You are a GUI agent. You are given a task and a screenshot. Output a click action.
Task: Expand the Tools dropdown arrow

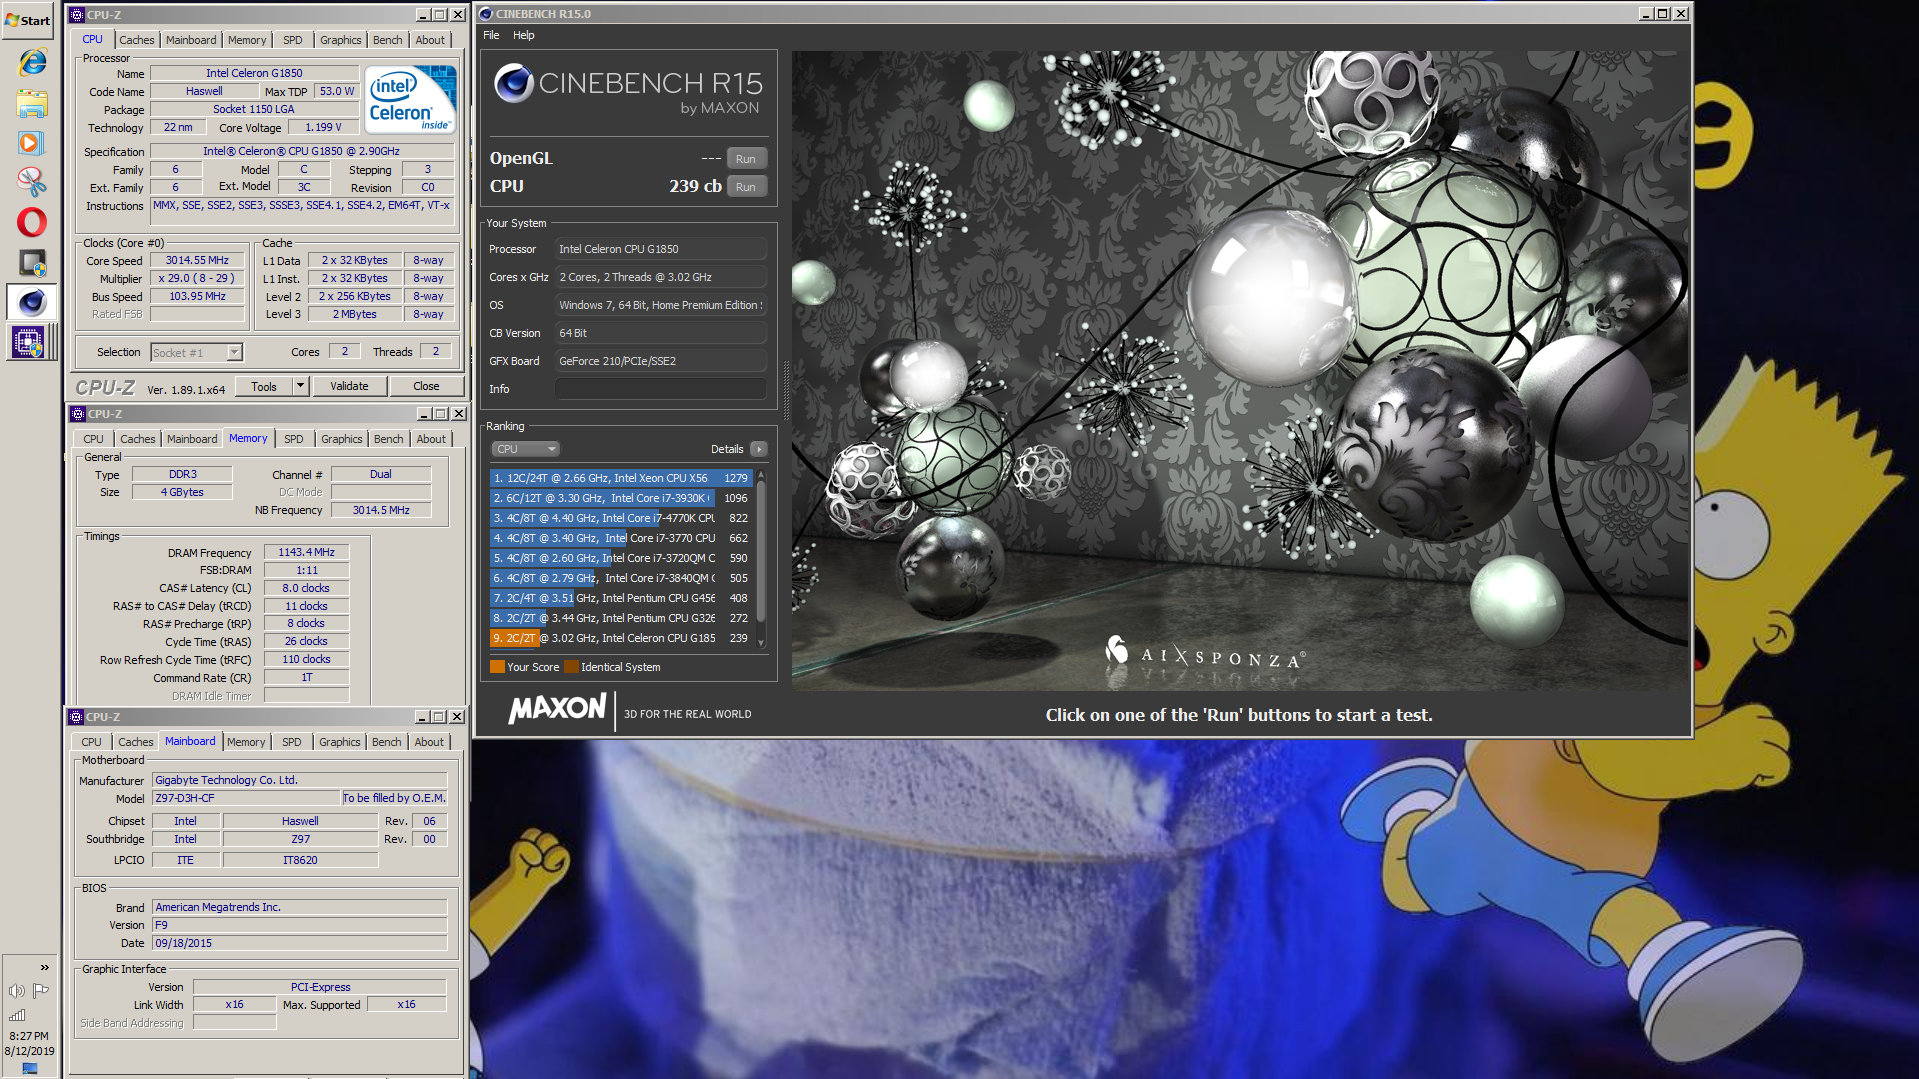click(x=300, y=387)
